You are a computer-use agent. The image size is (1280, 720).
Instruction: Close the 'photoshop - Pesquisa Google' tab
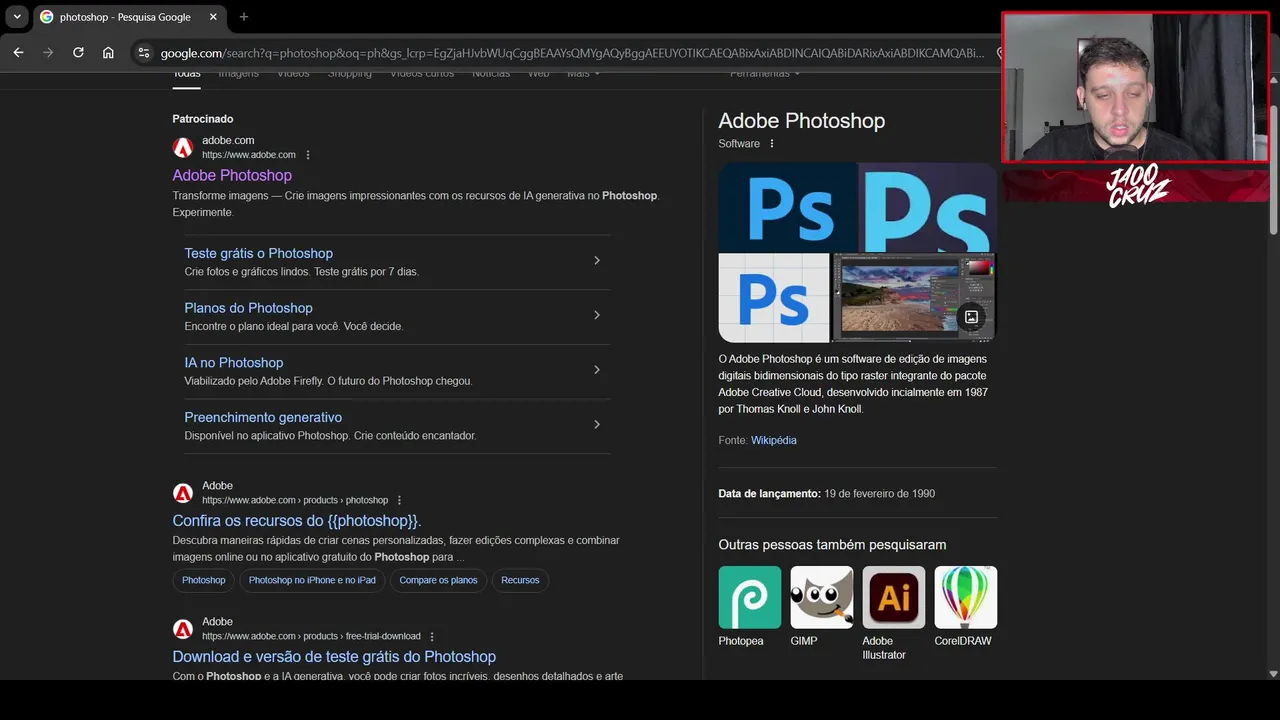coord(213,17)
